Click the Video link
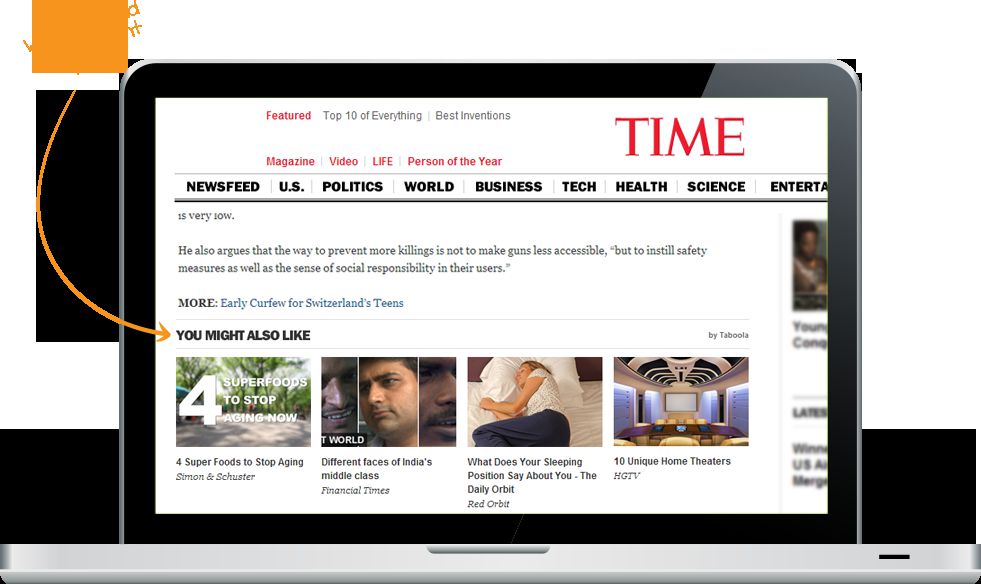 tap(343, 161)
